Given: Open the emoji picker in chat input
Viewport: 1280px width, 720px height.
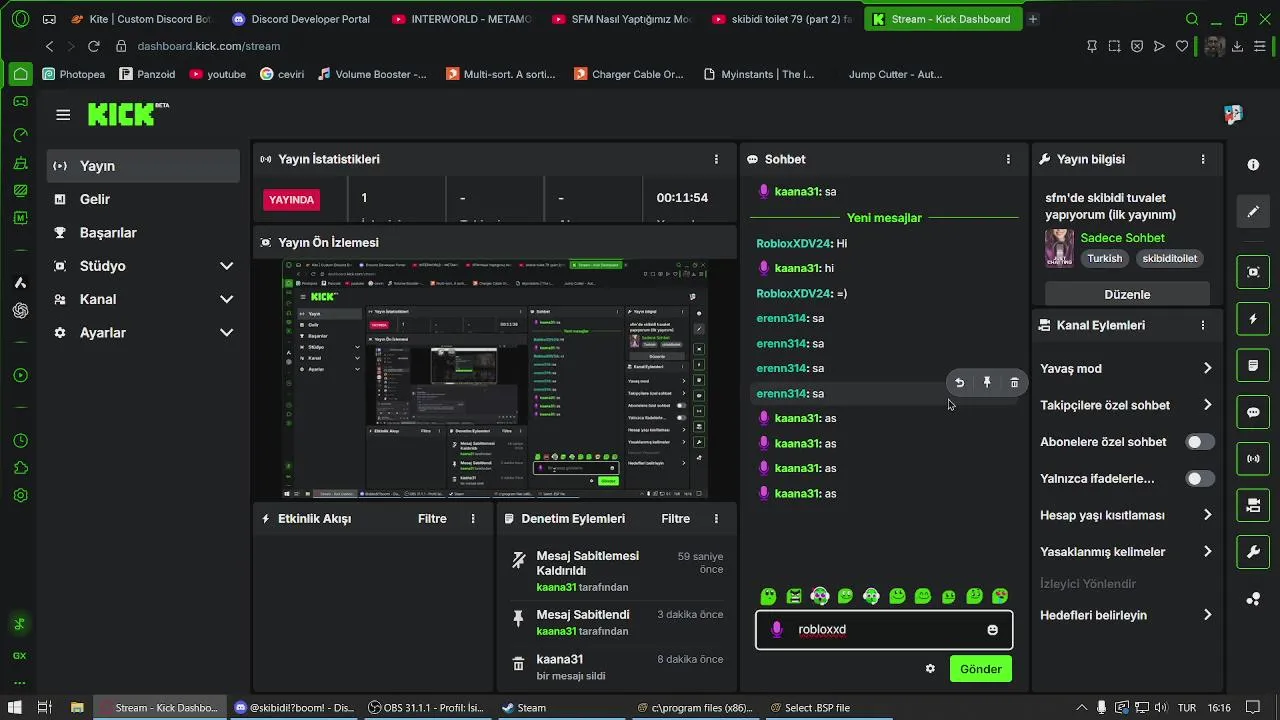Looking at the screenshot, I should tap(992, 630).
